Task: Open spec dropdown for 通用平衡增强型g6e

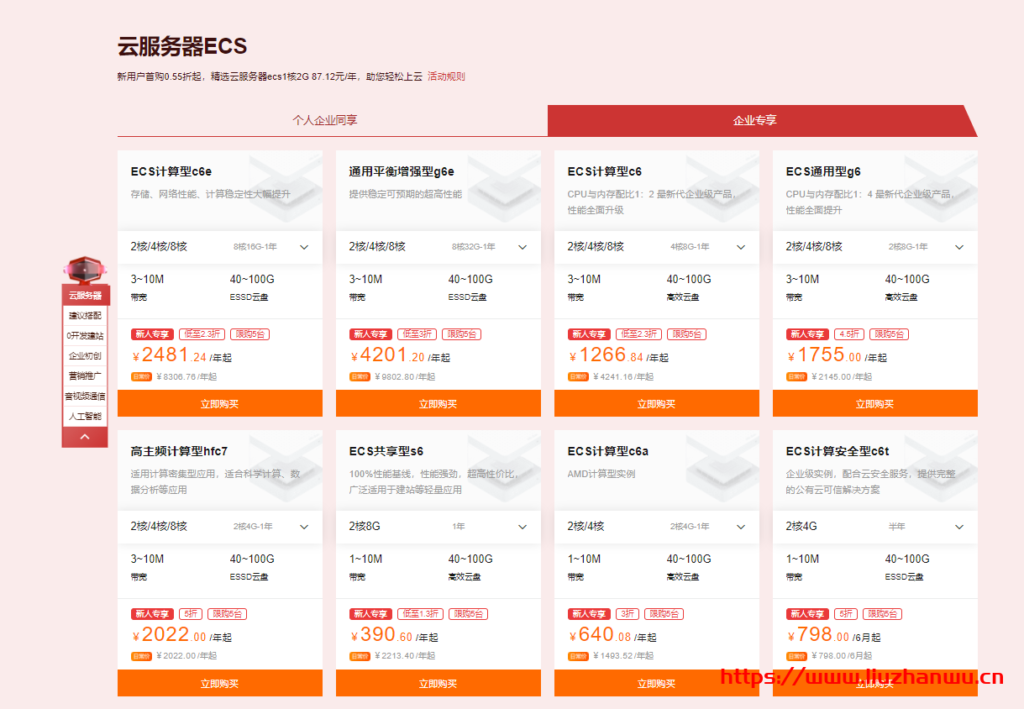Action: [522, 247]
